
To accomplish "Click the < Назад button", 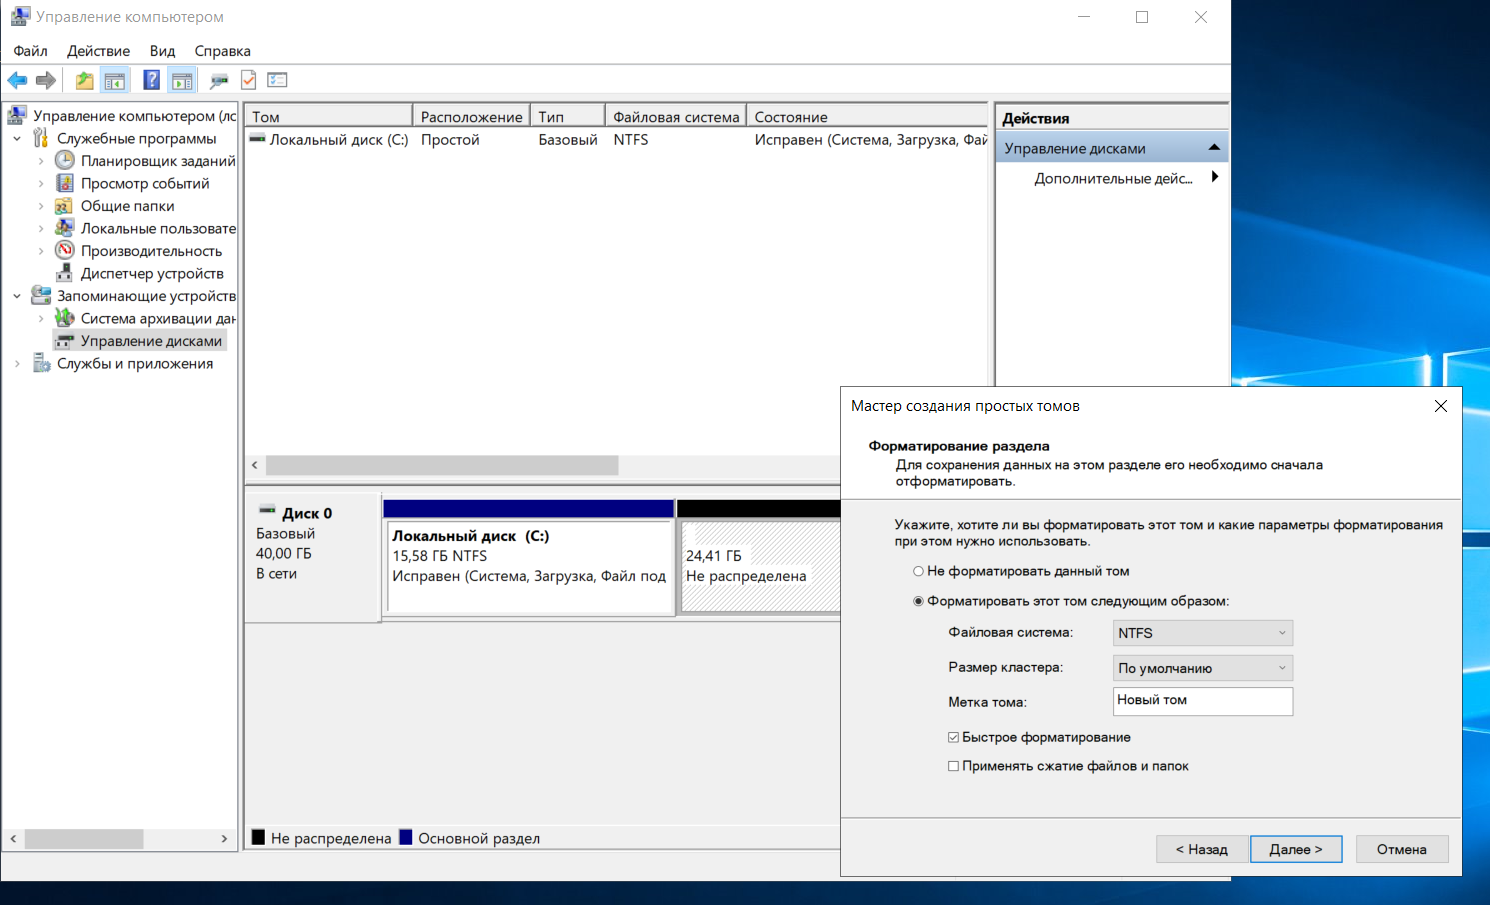I will [x=1202, y=849].
